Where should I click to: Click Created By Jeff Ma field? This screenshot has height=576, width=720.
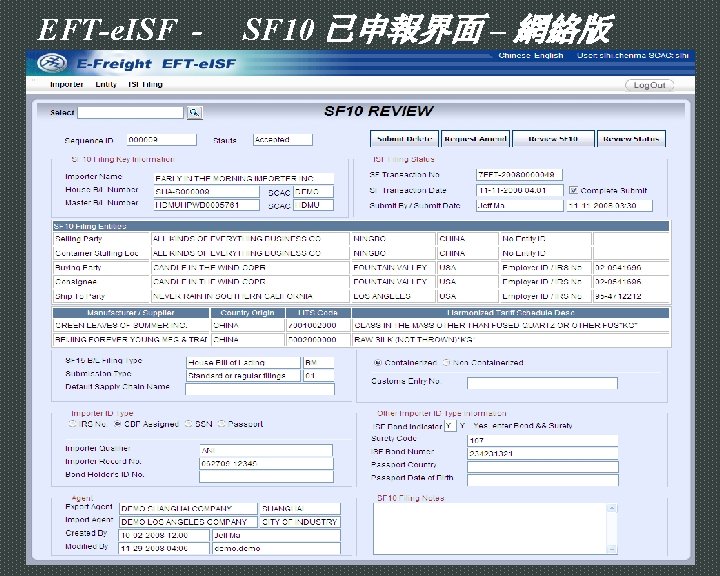[x=276, y=535]
